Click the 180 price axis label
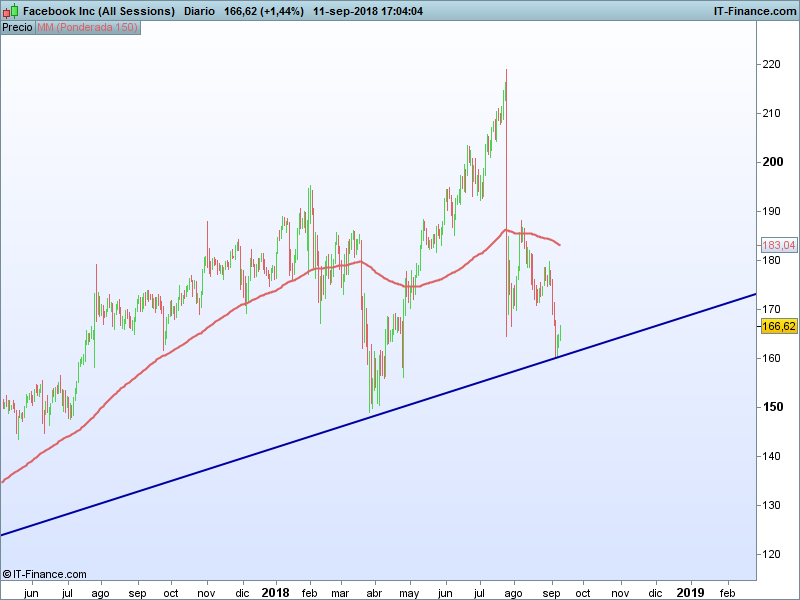The height and width of the screenshot is (600, 800). tap(771, 260)
